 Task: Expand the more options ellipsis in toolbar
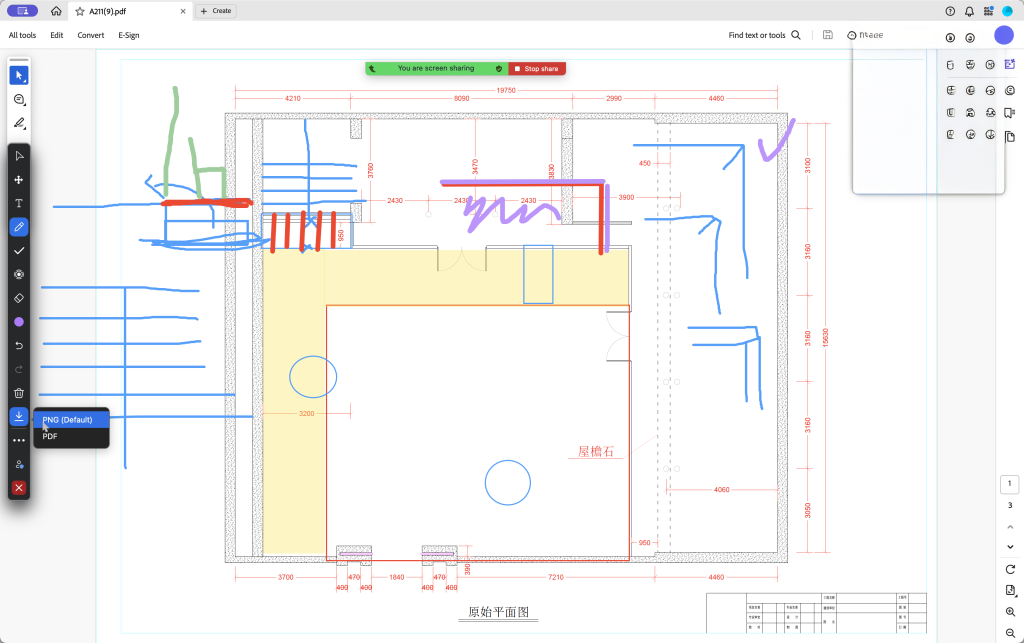(x=19, y=440)
